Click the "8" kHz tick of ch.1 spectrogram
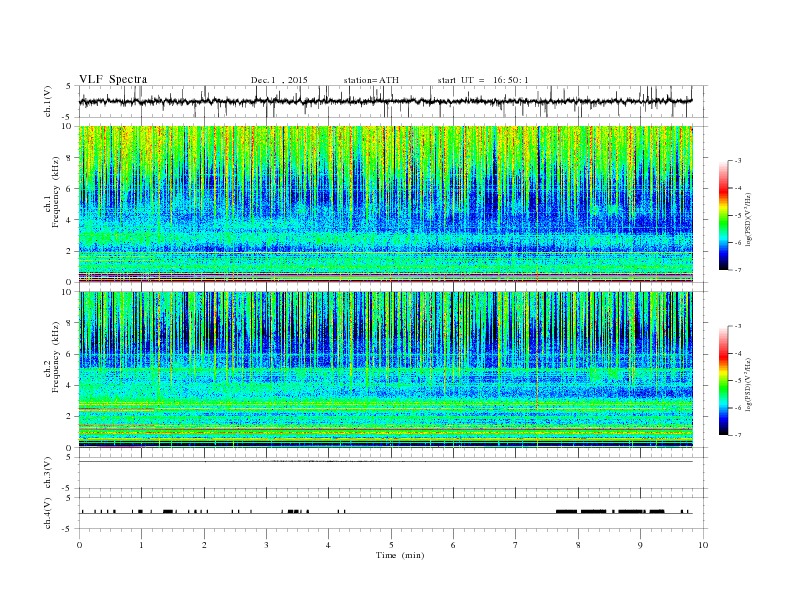The height and width of the screenshot is (612, 792). point(69,158)
